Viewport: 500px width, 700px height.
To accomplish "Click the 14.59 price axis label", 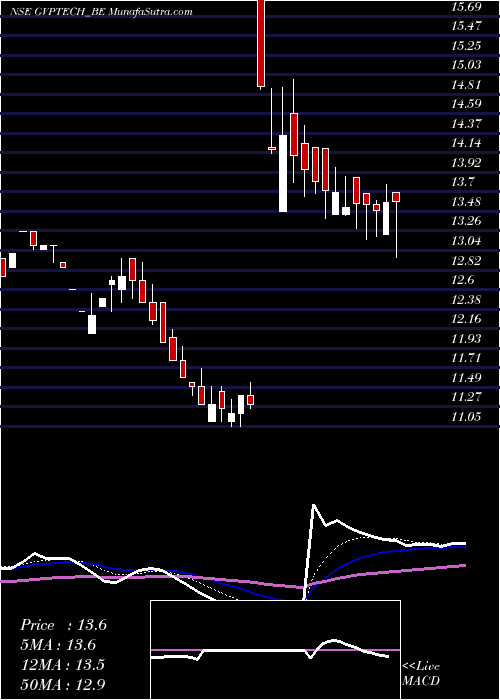I will [x=466, y=104].
